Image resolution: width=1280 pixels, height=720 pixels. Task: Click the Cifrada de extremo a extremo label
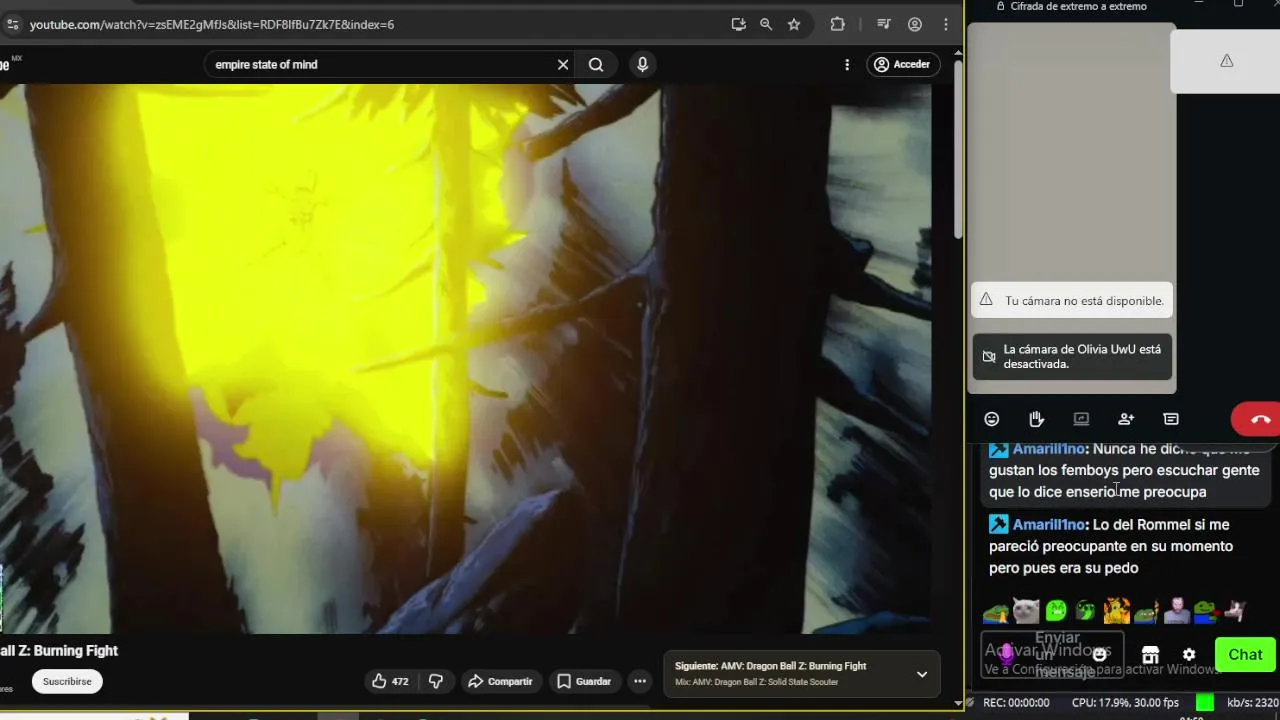(x=1078, y=6)
